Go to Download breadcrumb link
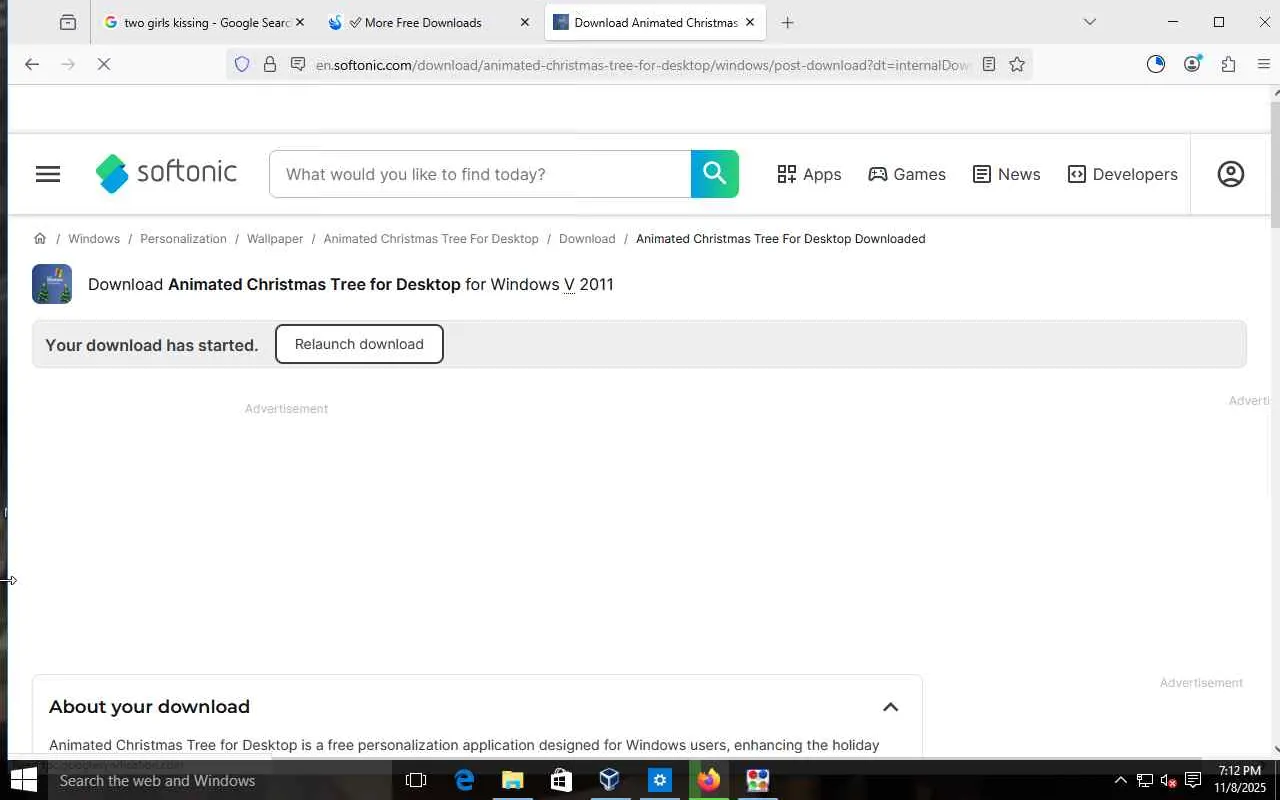 [x=587, y=238]
